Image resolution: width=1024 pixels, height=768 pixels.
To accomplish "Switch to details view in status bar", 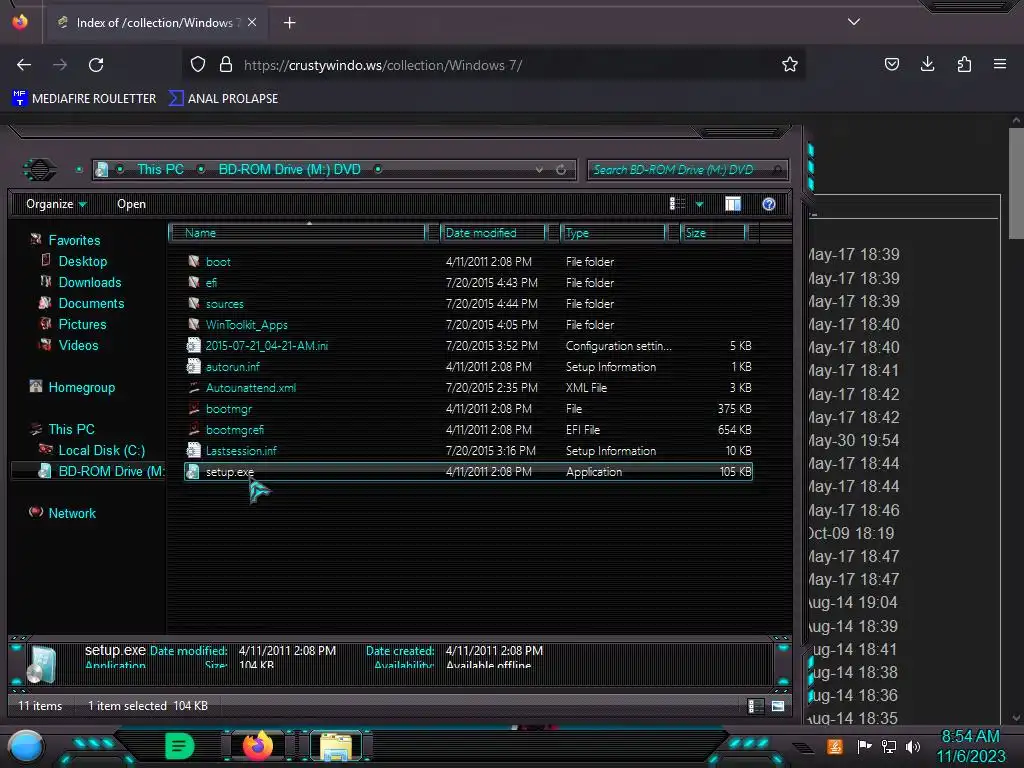I will coord(756,706).
